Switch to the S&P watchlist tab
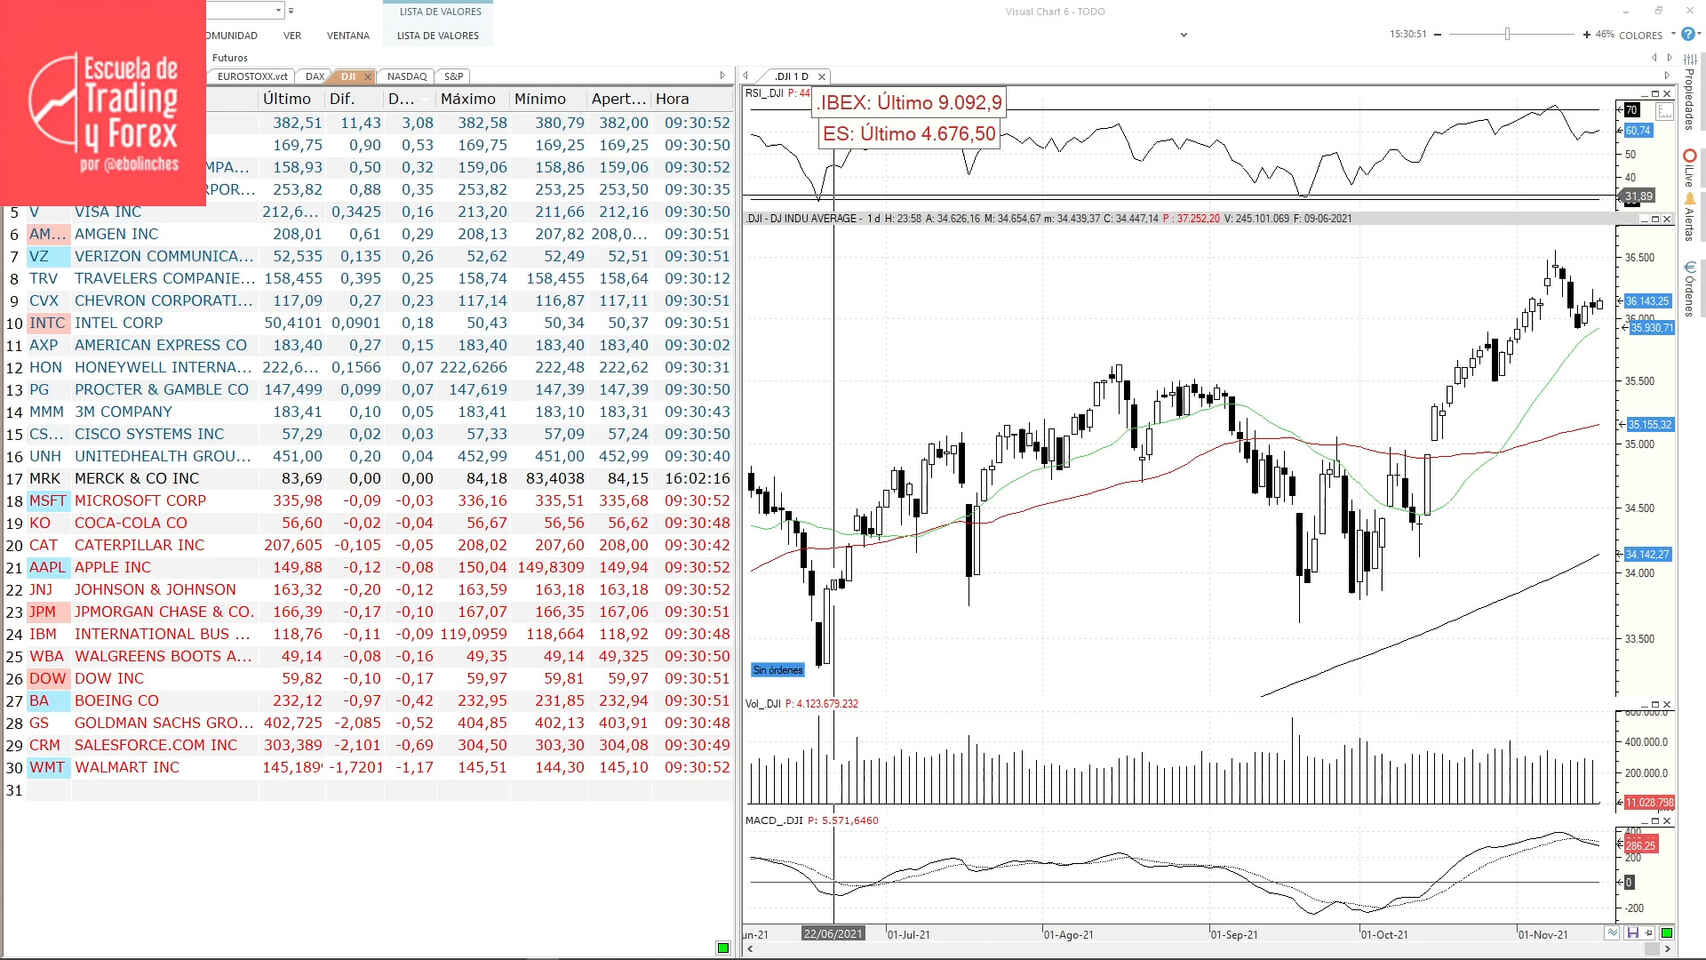Screen dimensions: 1706x960 (453, 77)
